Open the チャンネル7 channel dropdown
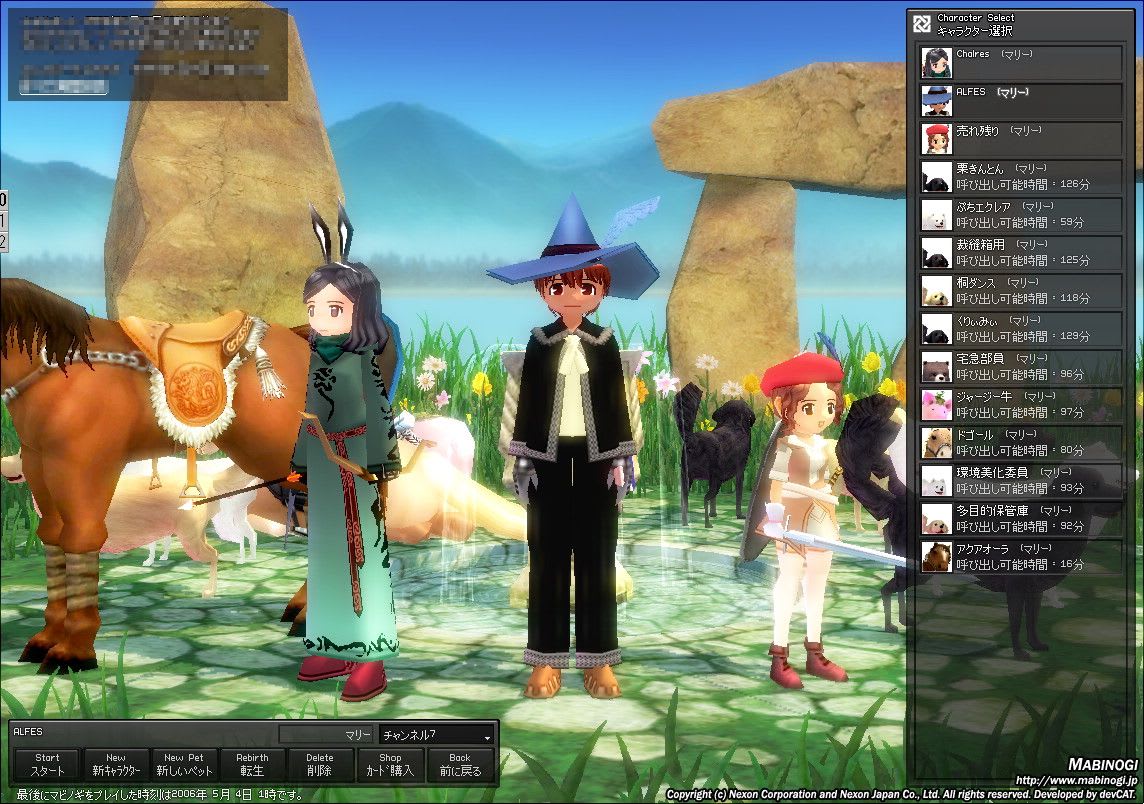 tap(437, 735)
